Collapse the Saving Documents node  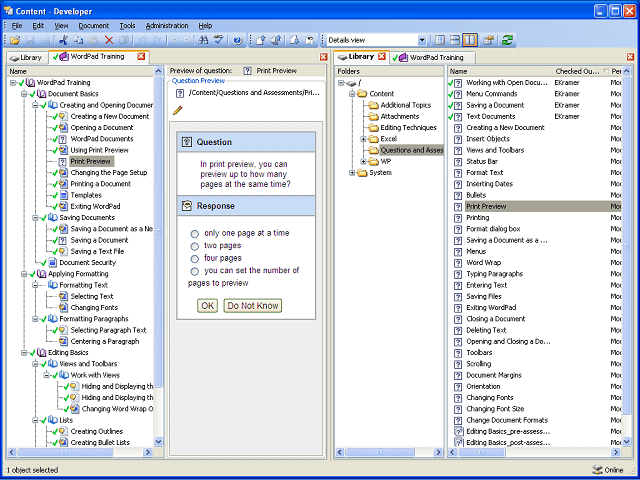pyautogui.click(x=36, y=218)
